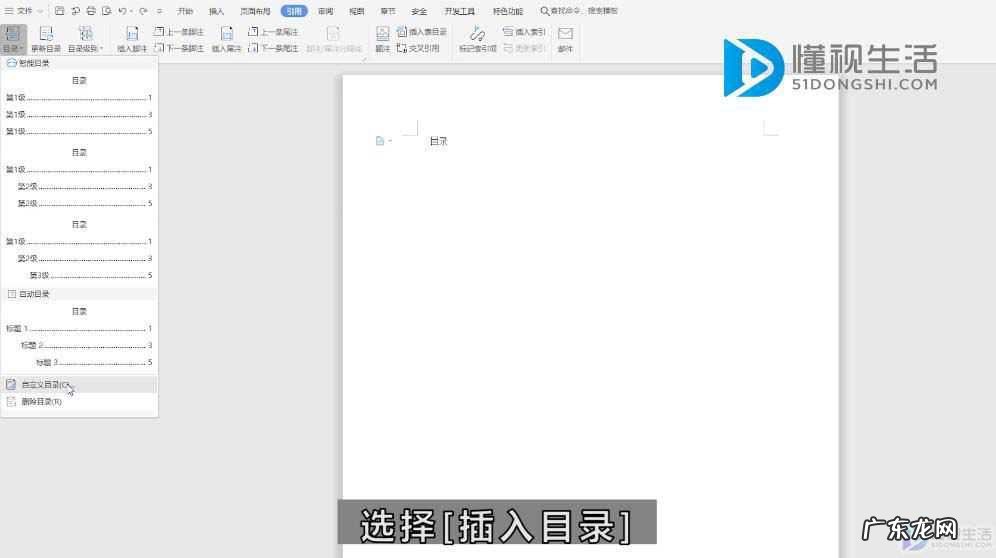Viewport: 996px width, 558px height.
Task: Go to previous footnote with 上一条脚注
Action: (x=178, y=31)
